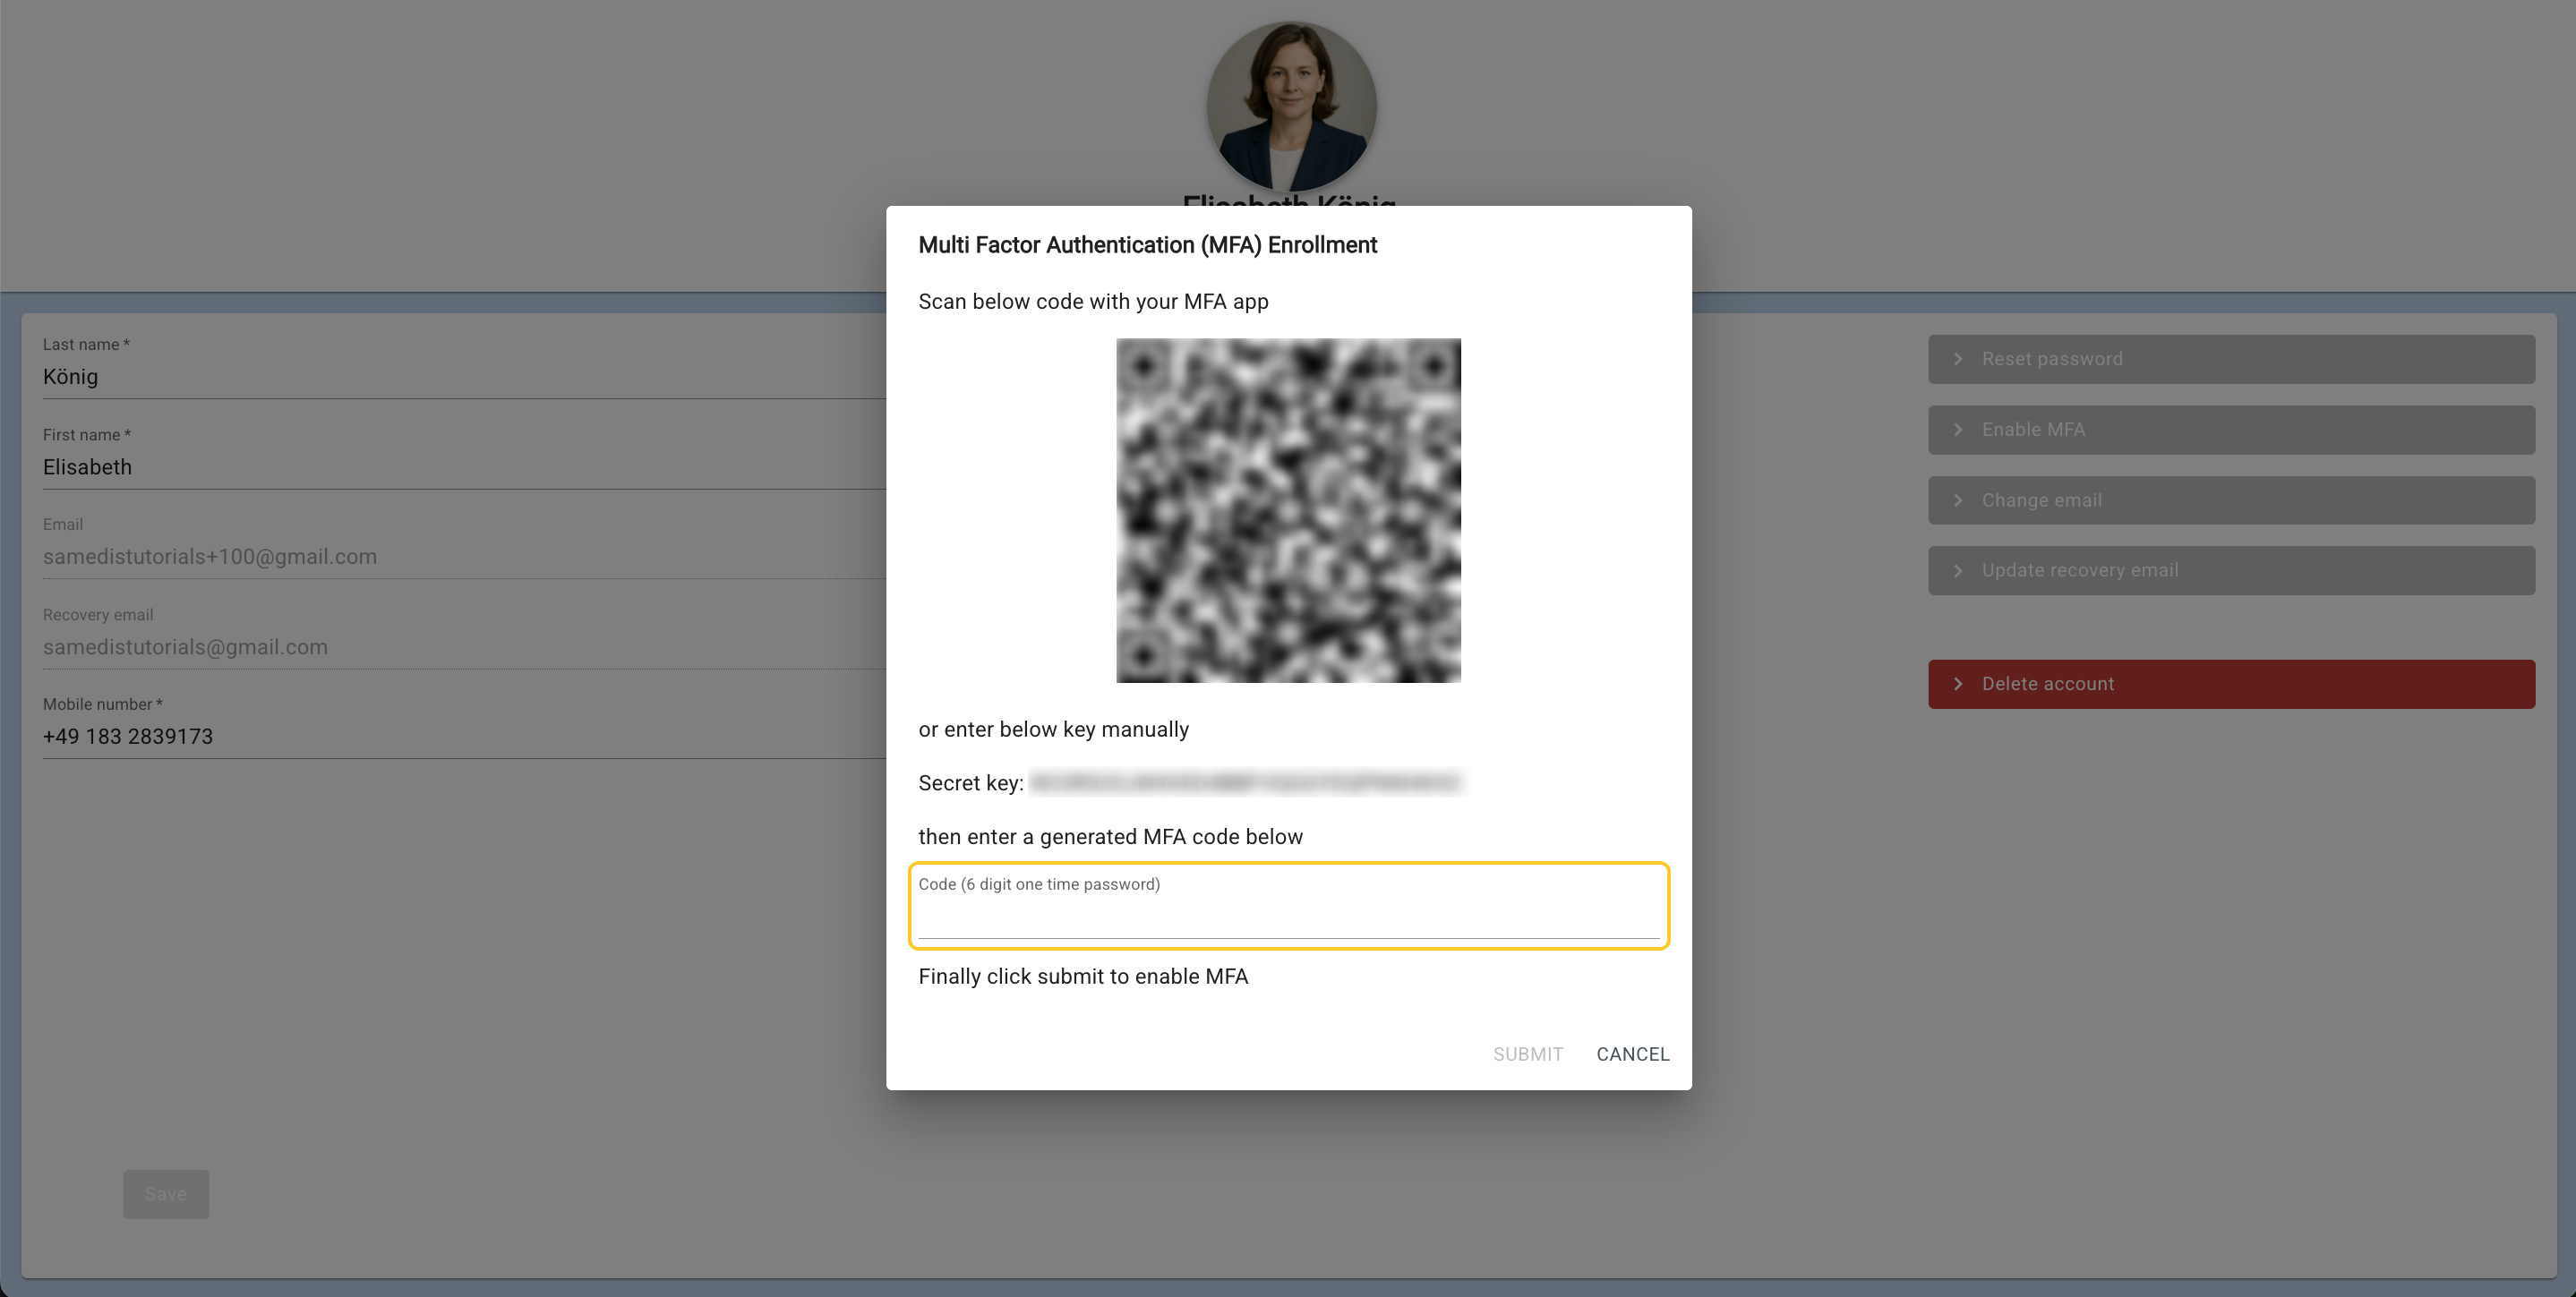
Task: Click chevron icon beside Update recovery email
Action: tap(1958, 570)
